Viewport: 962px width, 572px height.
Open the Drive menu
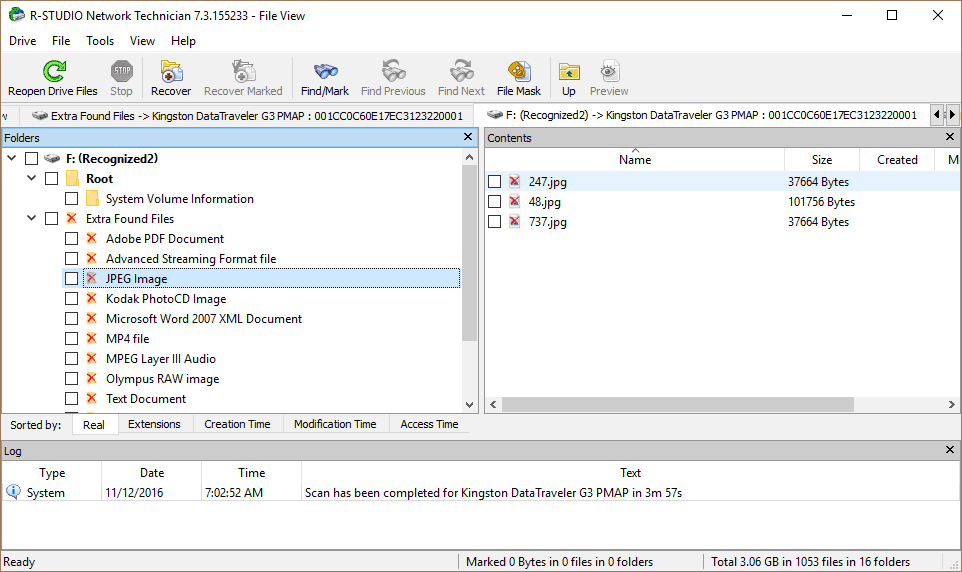click(x=23, y=41)
